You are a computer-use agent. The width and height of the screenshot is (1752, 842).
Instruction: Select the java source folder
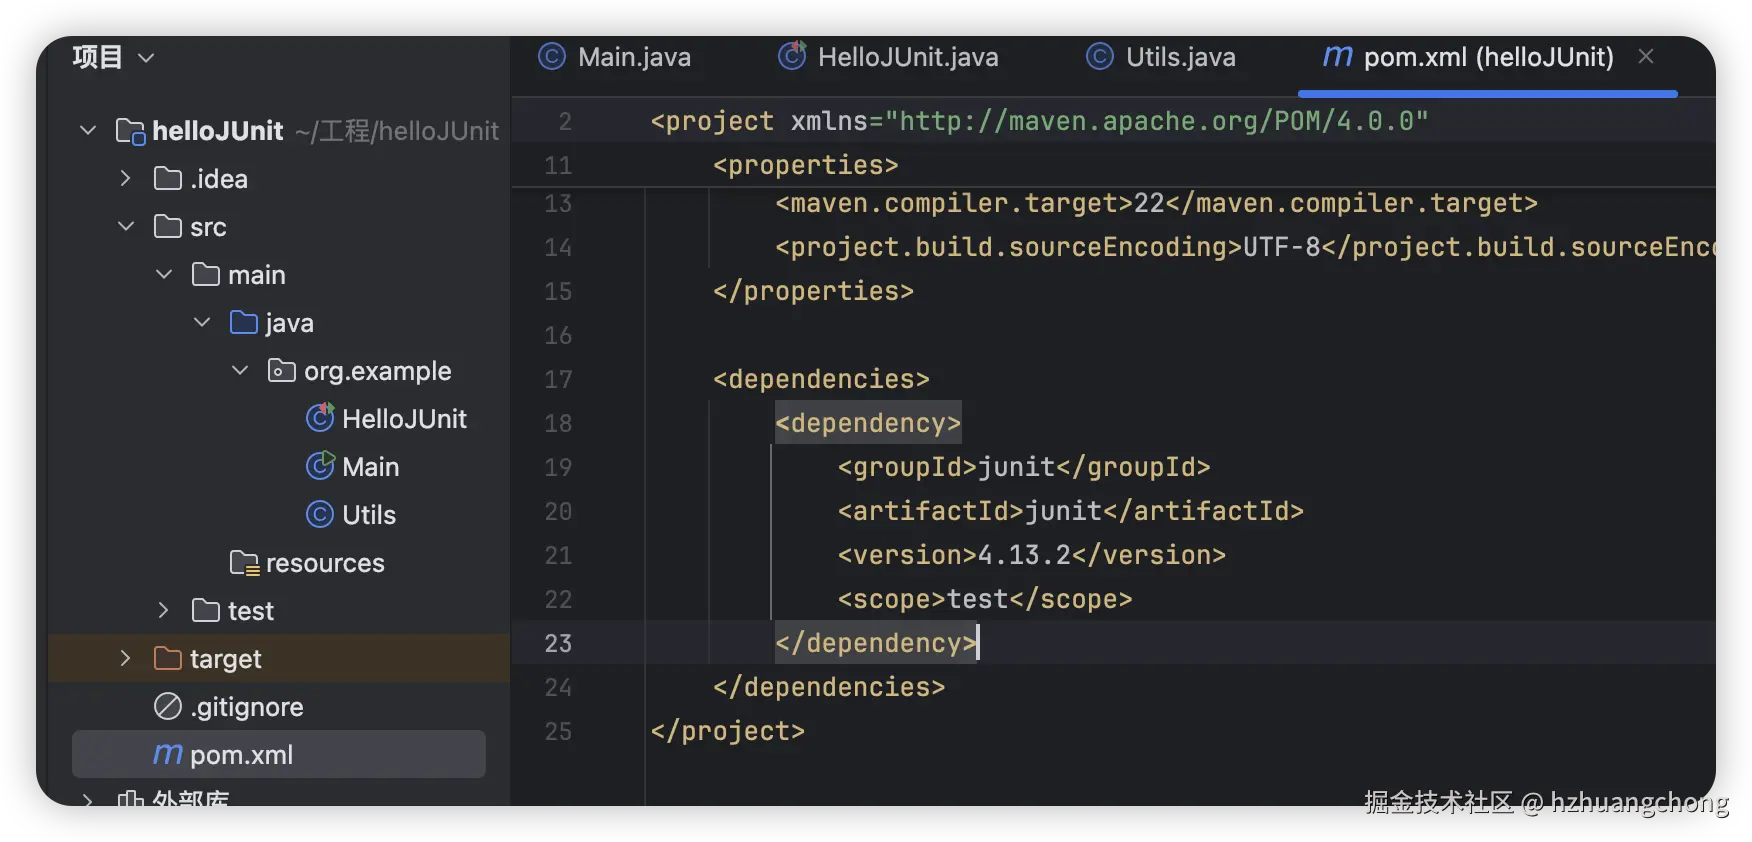[289, 323]
